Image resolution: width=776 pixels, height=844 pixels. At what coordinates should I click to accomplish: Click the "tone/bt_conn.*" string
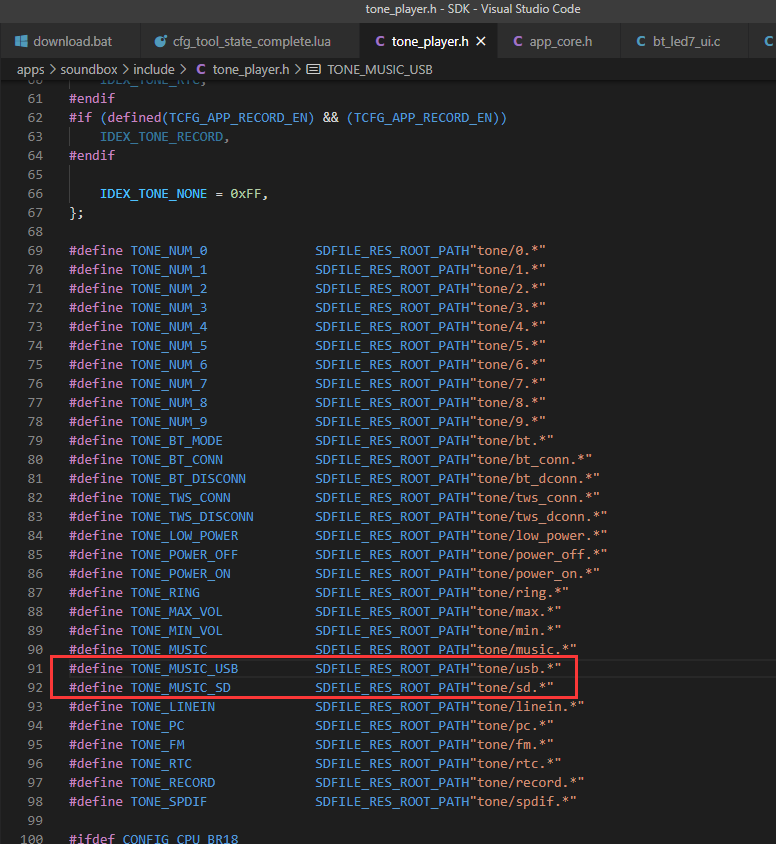531,460
